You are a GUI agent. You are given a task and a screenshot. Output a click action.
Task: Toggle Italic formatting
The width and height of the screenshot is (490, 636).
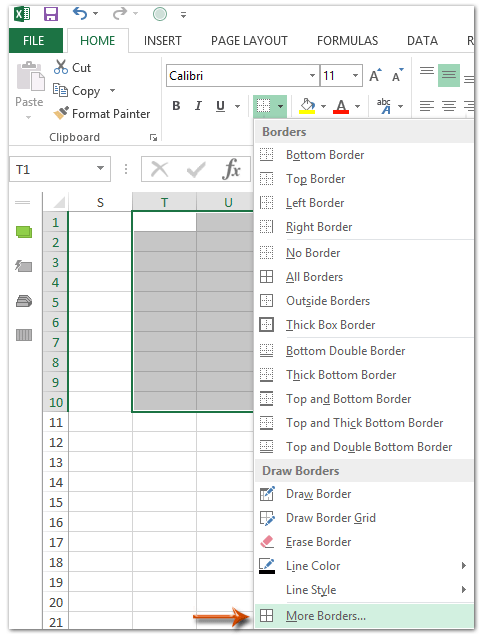198,106
